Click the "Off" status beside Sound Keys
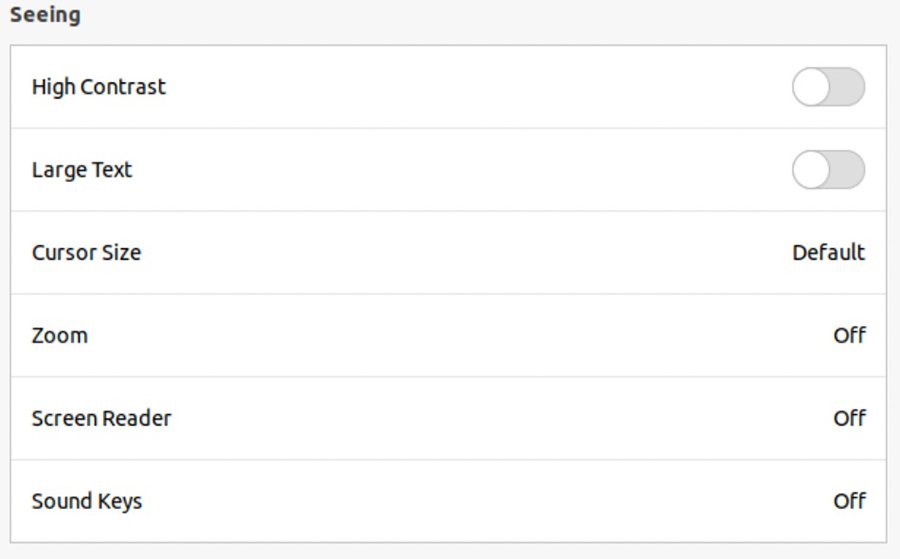This screenshot has width=900, height=559. pyautogui.click(x=849, y=501)
